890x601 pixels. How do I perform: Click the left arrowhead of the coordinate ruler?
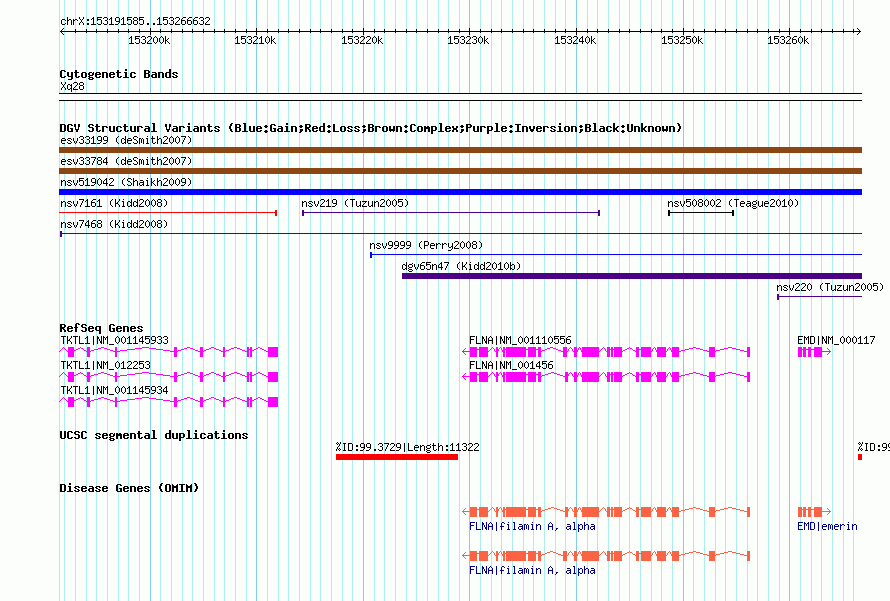click(x=62, y=31)
